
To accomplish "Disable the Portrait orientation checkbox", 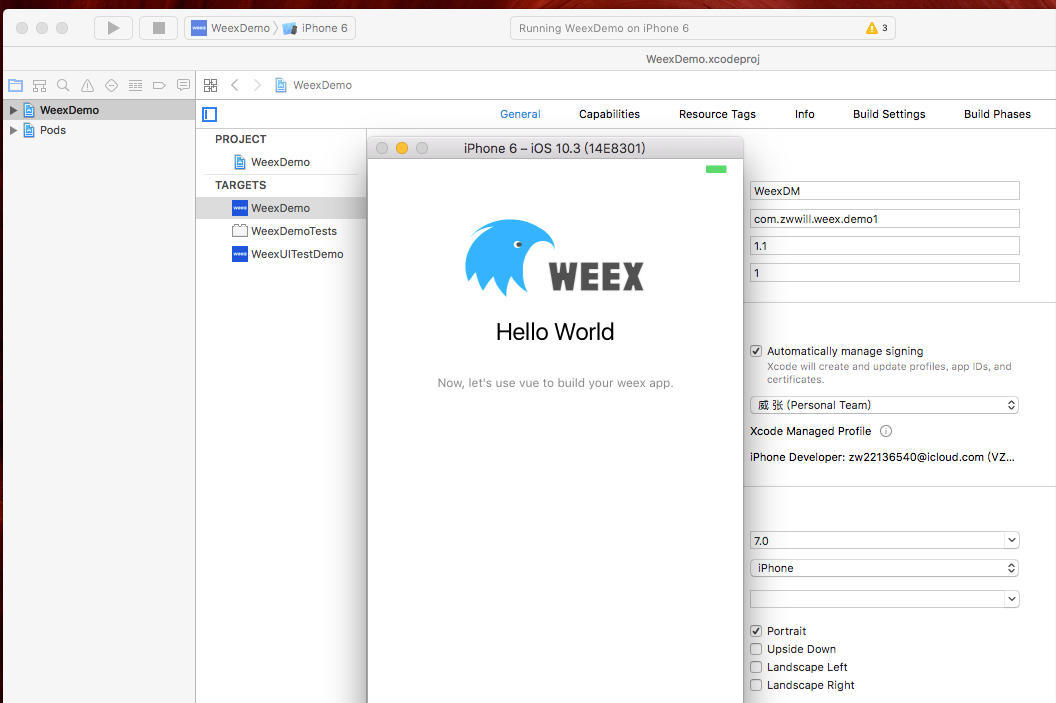I will pos(756,631).
